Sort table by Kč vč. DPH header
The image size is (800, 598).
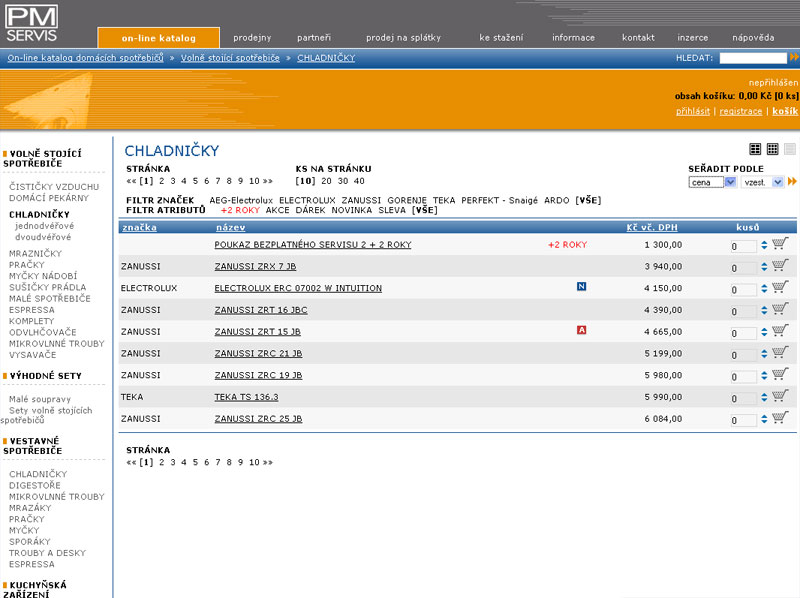pyautogui.click(x=652, y=228)
